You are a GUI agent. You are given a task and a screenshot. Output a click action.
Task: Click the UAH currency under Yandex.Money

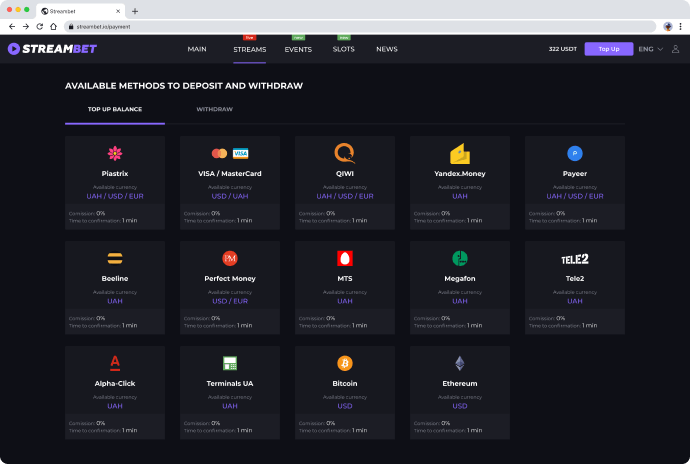[x=460, y=196]
